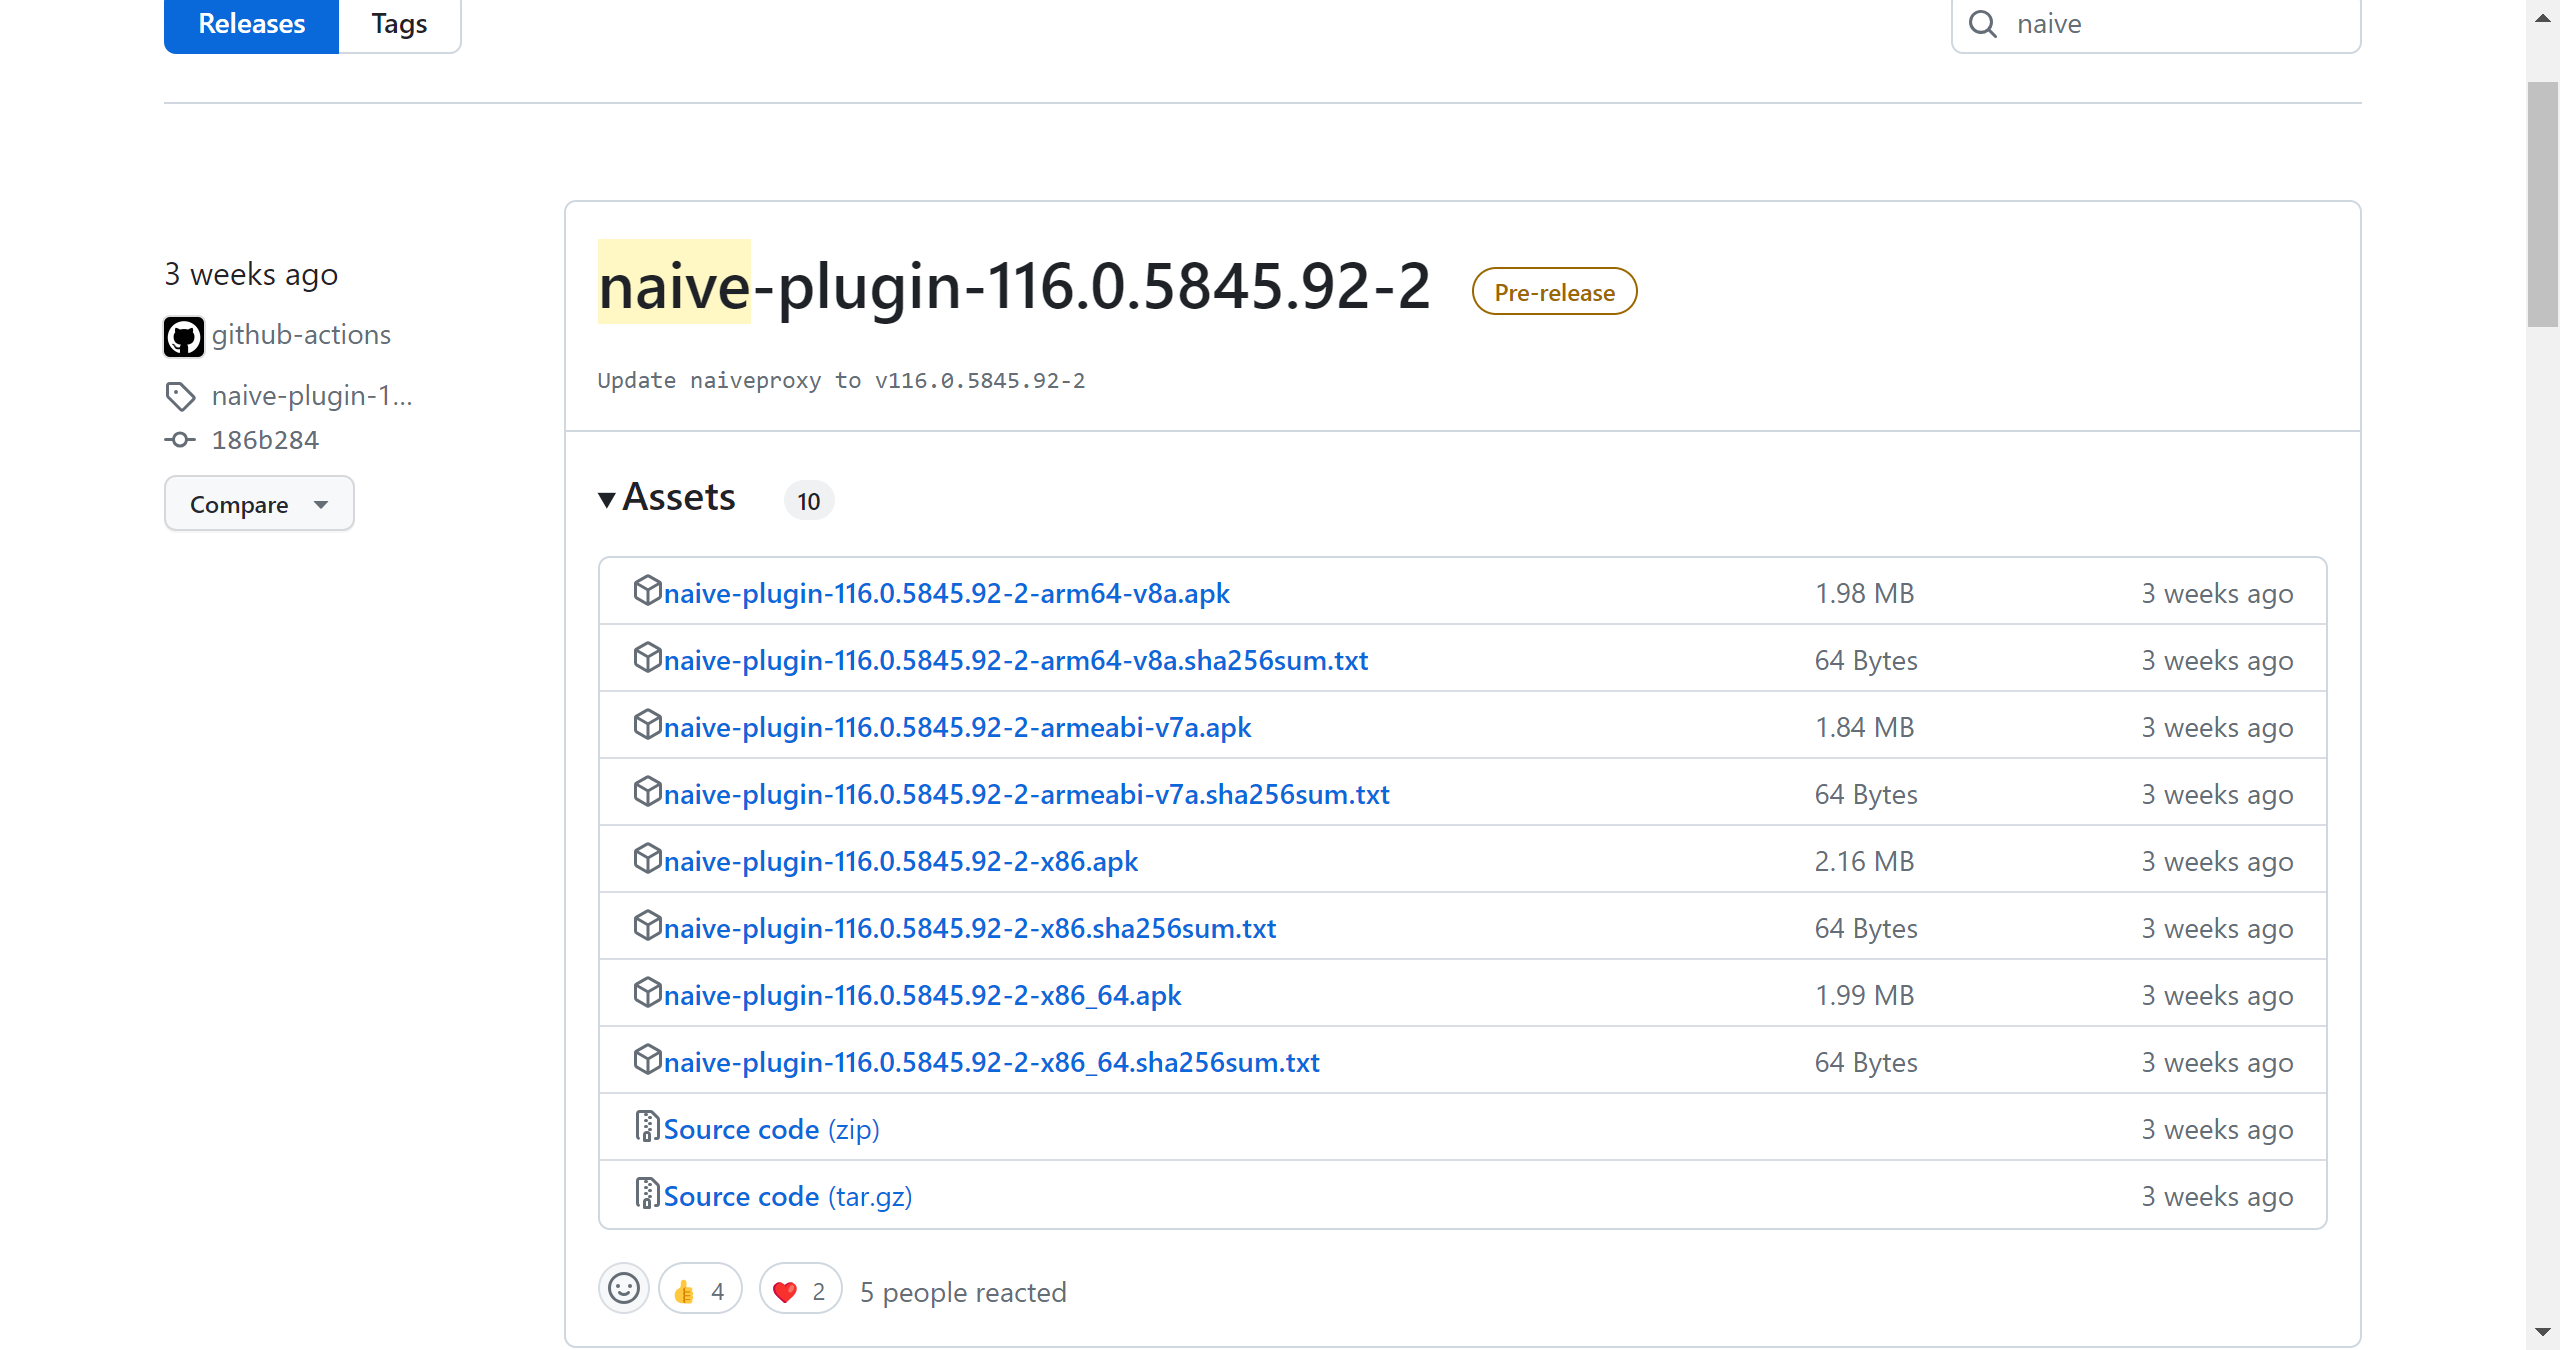Click the package icon beside arm64-v8a.apk
2560x1350 pixels.
(647, 591)
